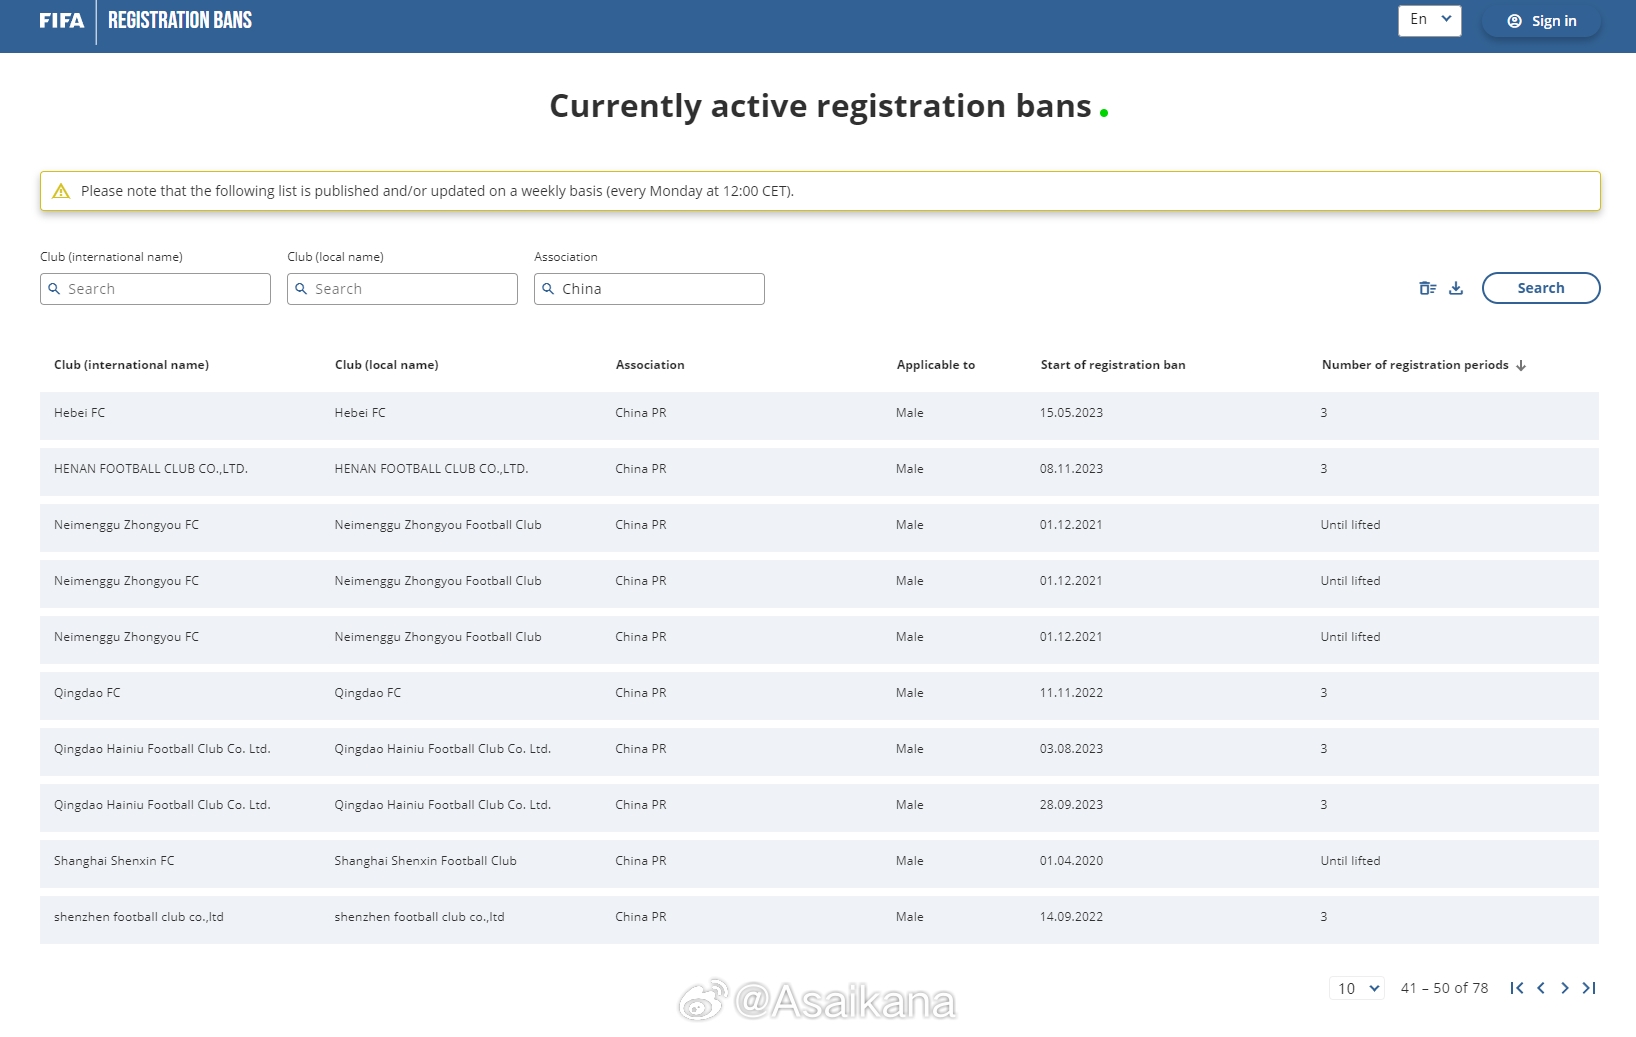
Task: Focus the Club (international name) search field
Action: 156,289
